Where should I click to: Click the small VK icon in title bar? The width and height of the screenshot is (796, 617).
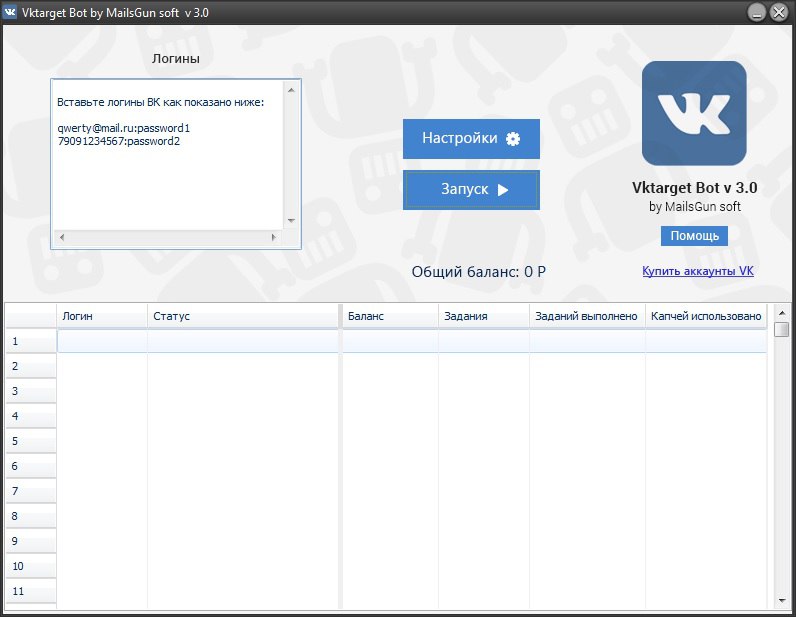[x=10, y=12]
